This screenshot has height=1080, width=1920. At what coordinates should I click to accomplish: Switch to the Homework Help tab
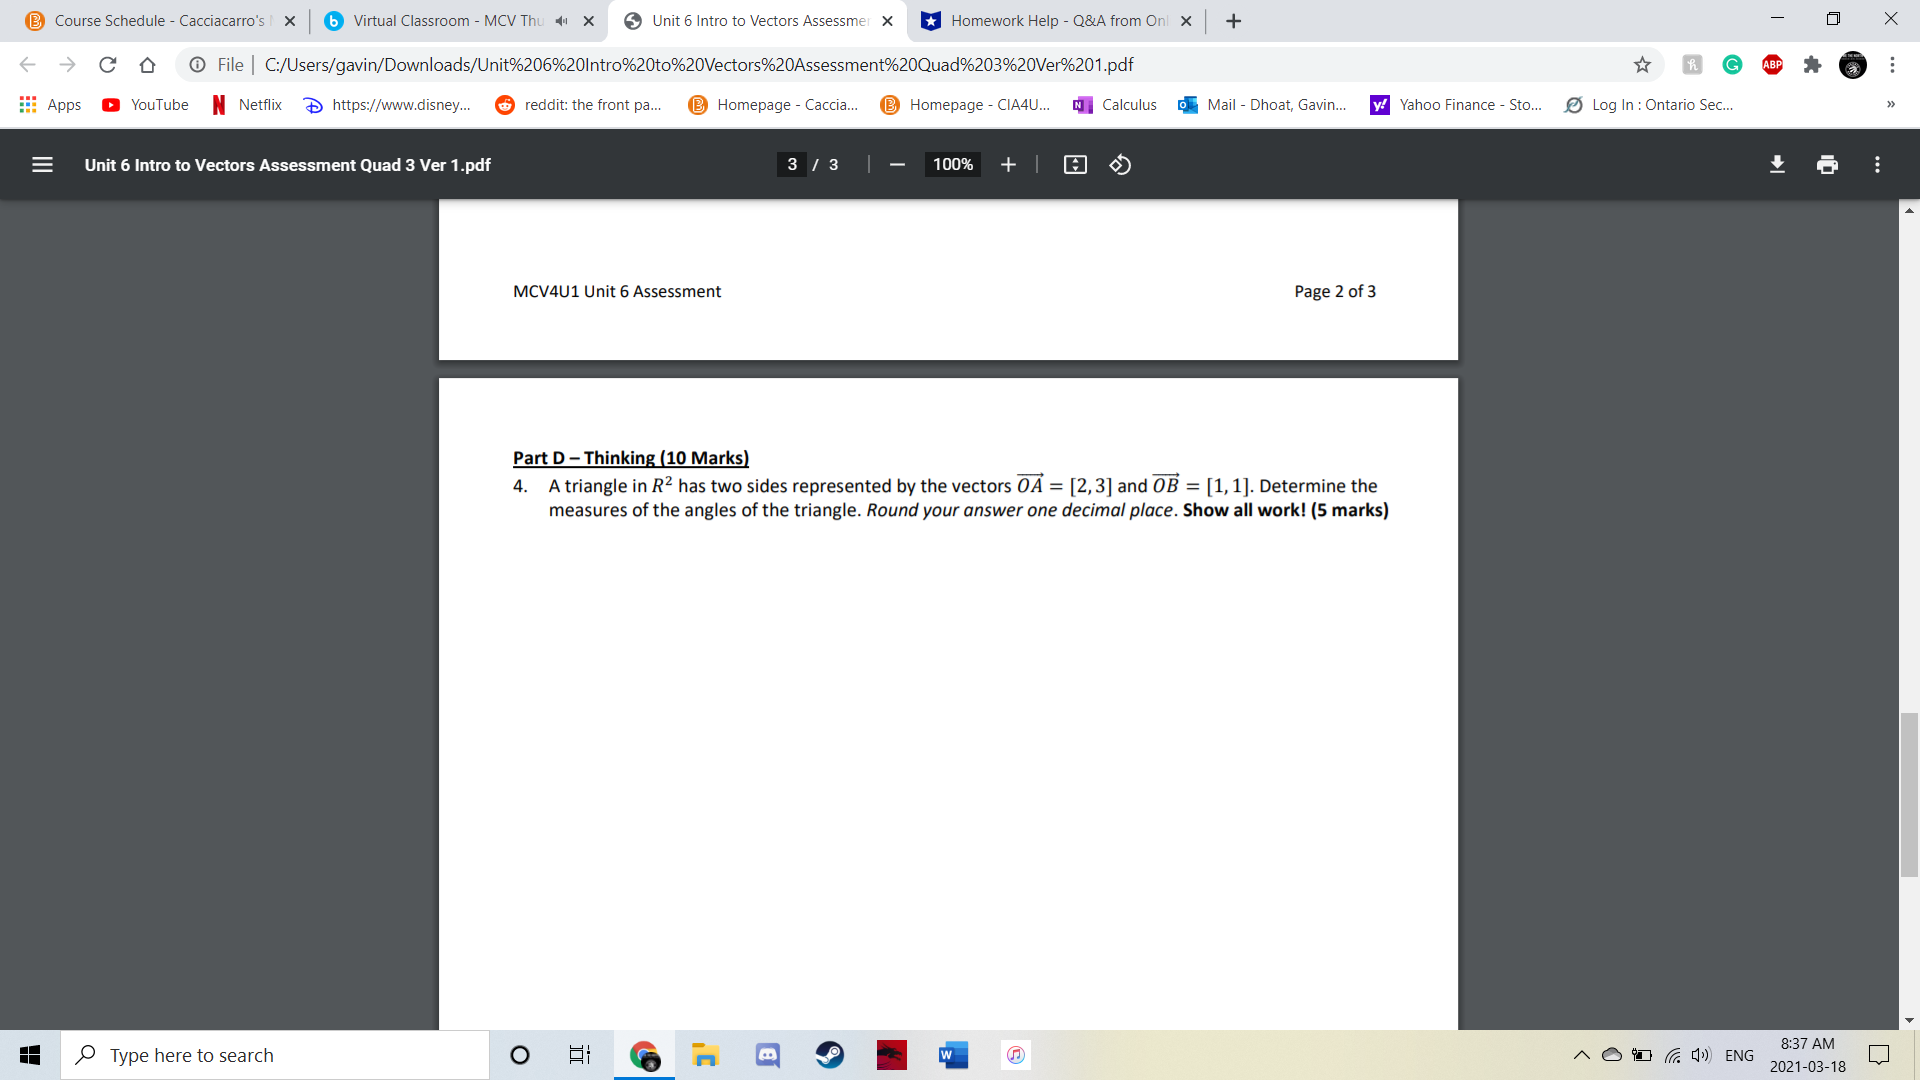coord(1050,20)
